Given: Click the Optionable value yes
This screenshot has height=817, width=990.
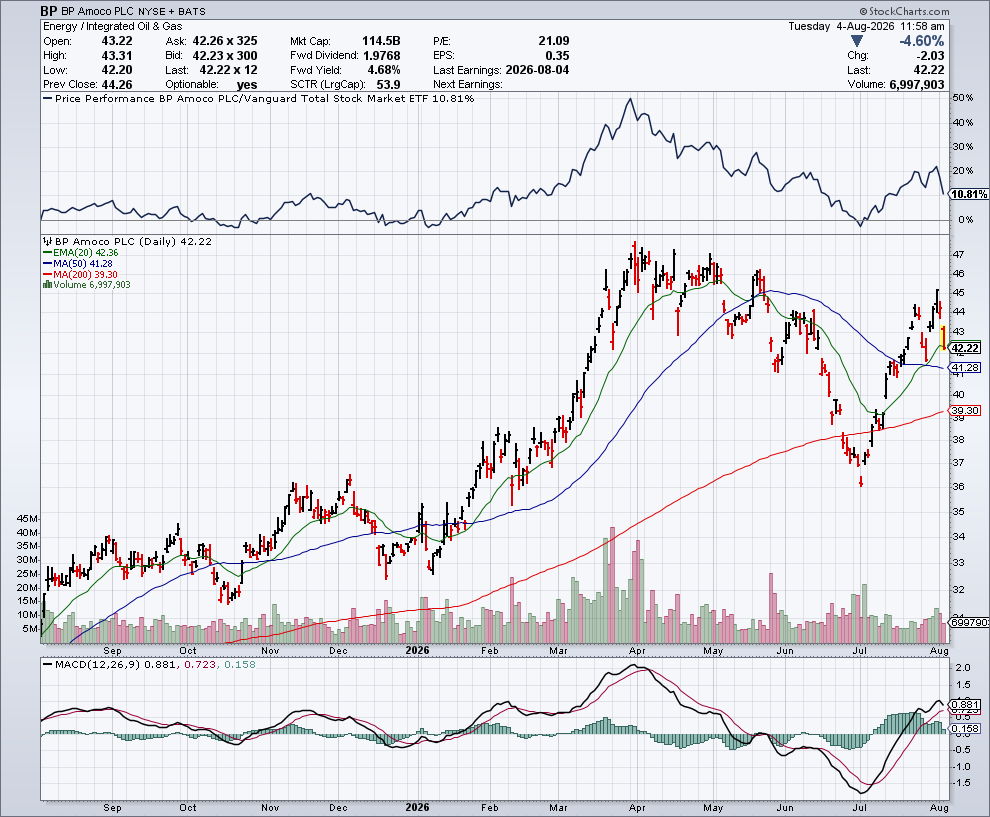Looking at the screenshot, I should 246,85.
